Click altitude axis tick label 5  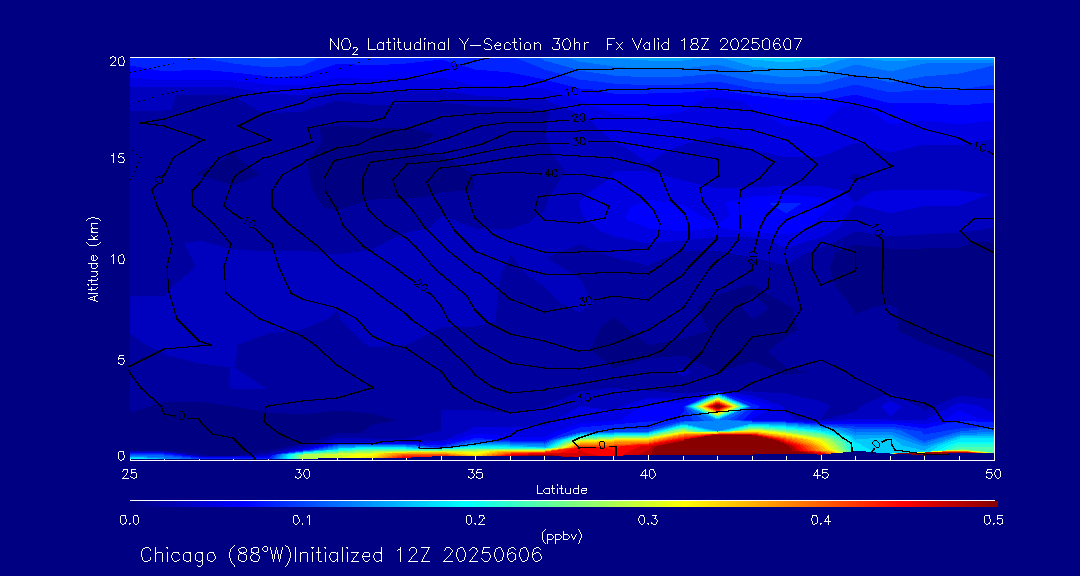pyautogui.click(x=121, y=360)
